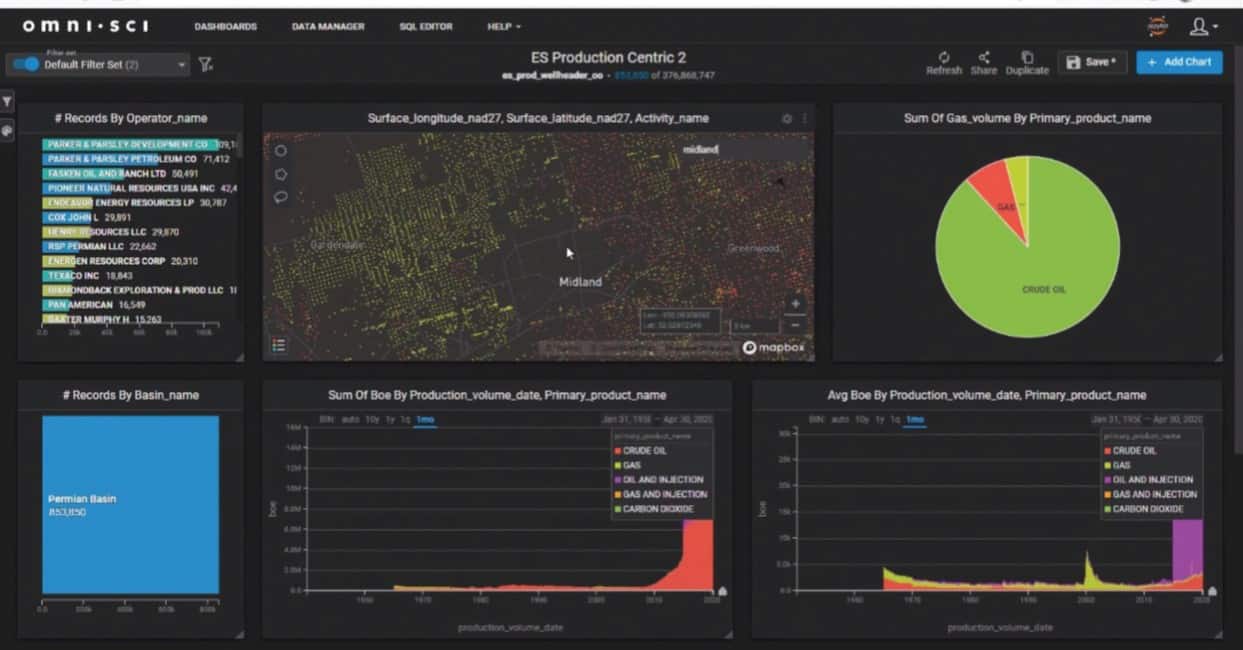The image size is (1243, 650).
Task: Select the circle lasso tool on map
Action: coord(281,151)
